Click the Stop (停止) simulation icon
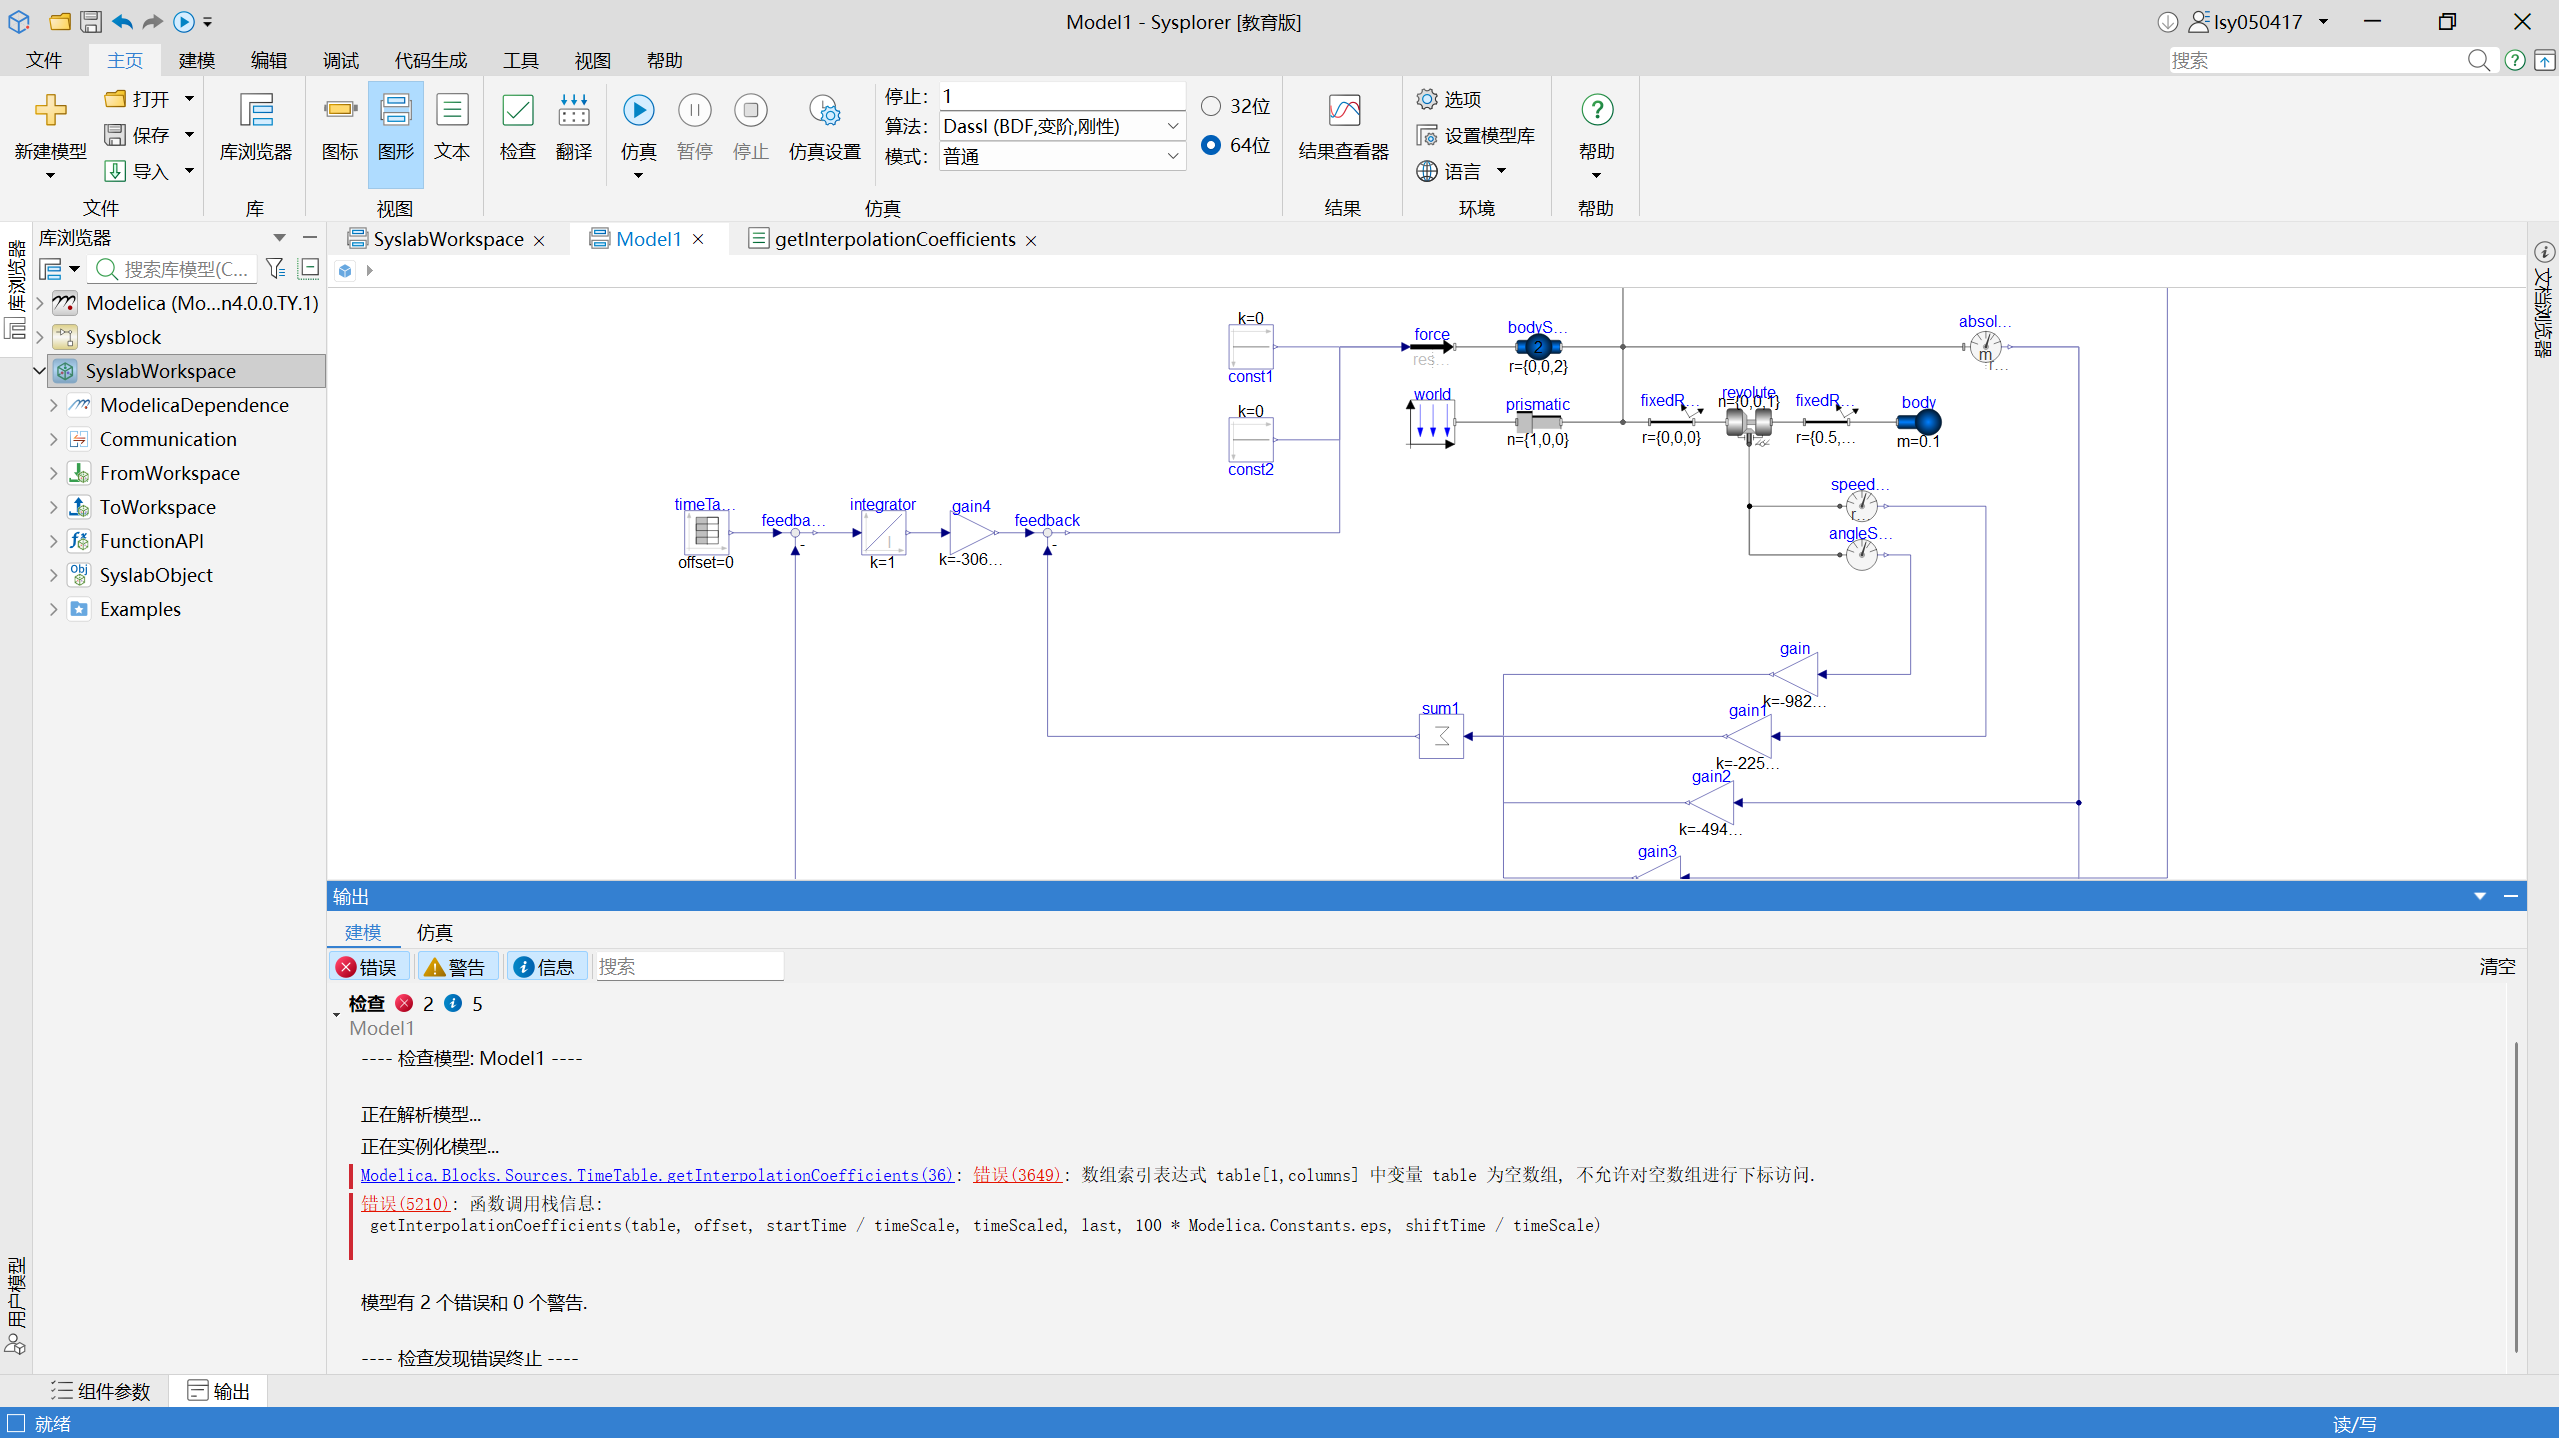The image size is (2559, 1438). (750, 110)
